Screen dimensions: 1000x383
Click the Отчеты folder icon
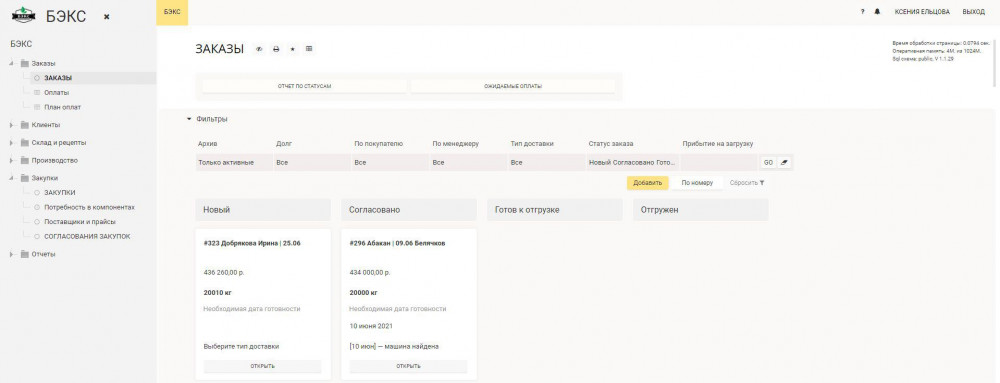(x=25, y=254)
